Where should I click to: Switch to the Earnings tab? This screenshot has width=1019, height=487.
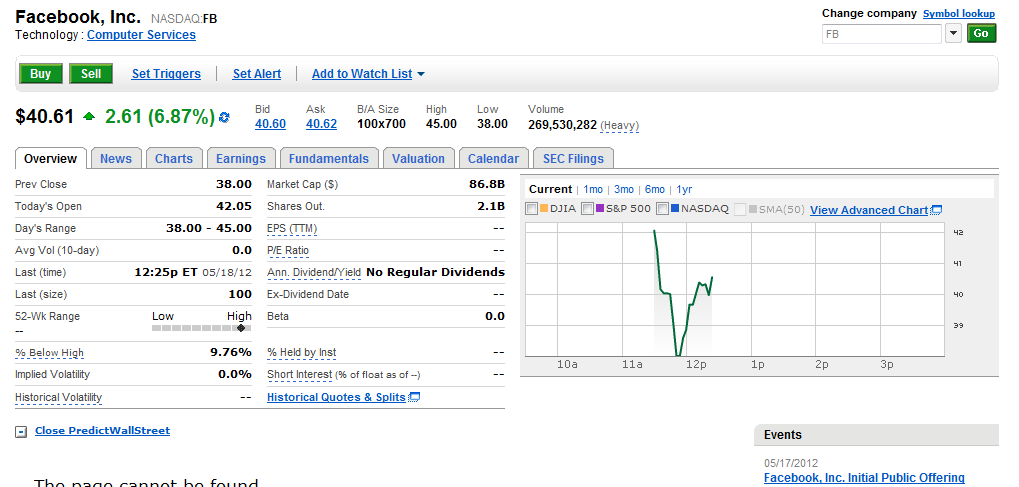241,159
